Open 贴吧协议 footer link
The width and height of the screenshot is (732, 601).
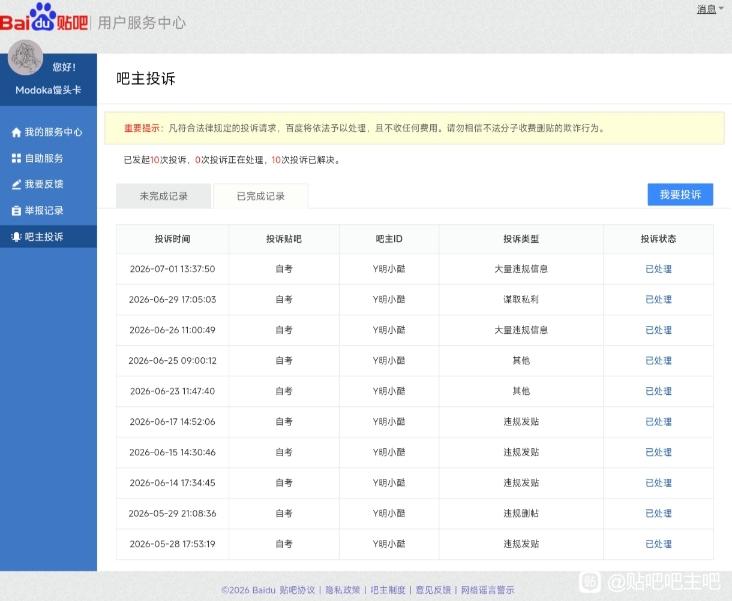coord(297,590)
